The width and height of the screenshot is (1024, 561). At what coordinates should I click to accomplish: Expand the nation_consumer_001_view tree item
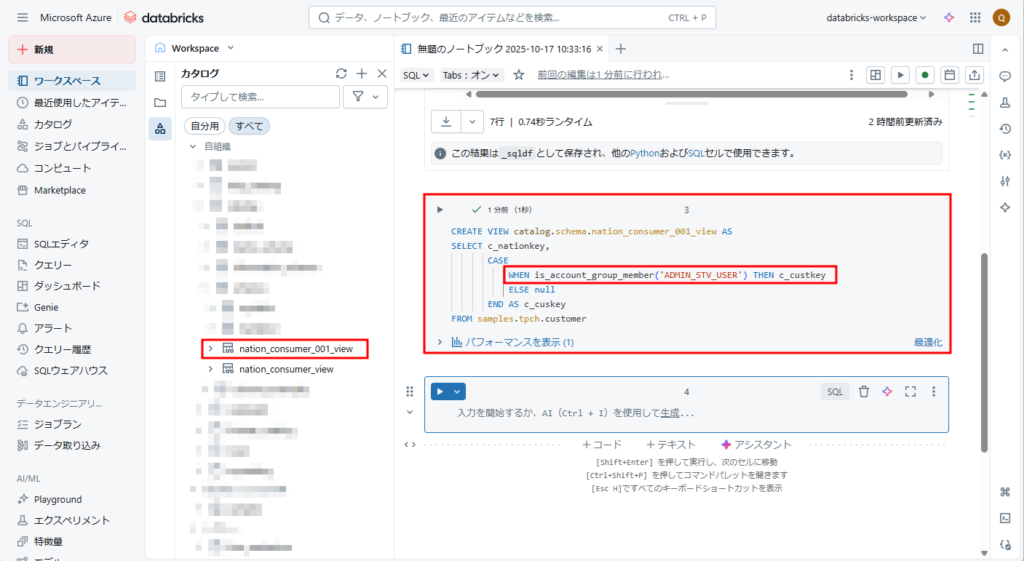pos(210,348)
